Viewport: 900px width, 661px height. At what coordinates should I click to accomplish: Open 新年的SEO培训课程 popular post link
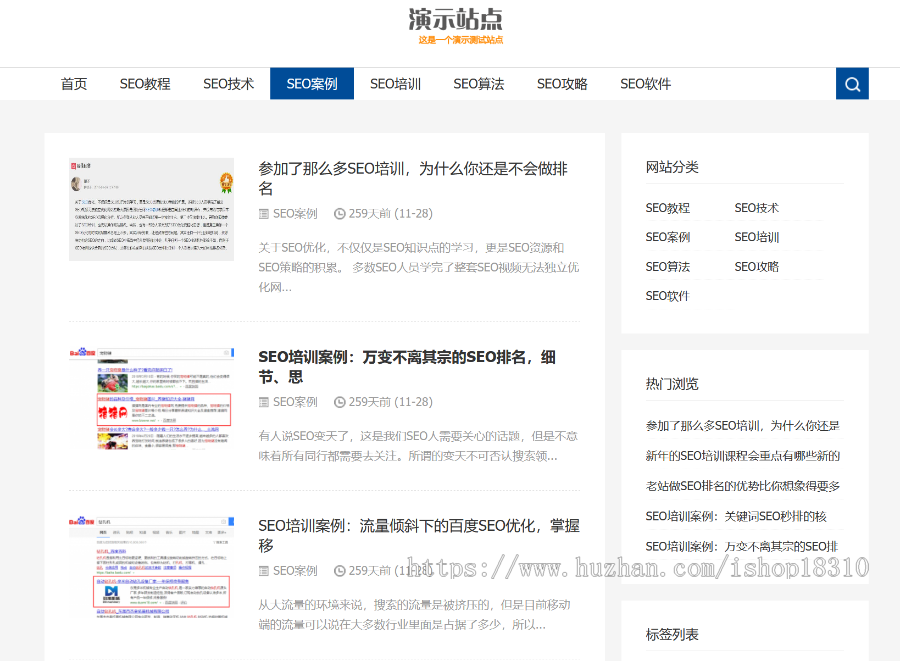tap(742, 456)
